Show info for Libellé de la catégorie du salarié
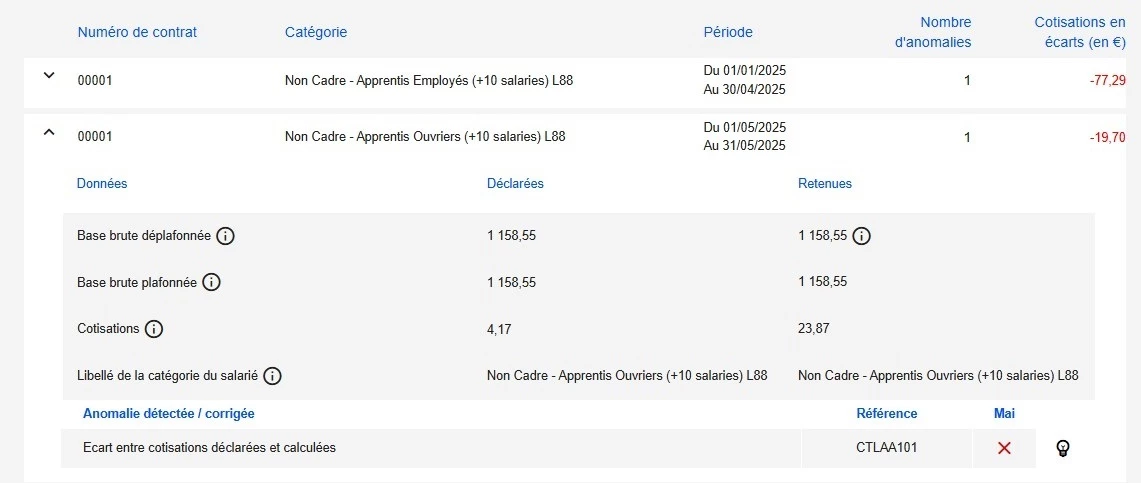The width and height of the screenshot is (1141, 483). pyautogui.click(x=272, y=376)
